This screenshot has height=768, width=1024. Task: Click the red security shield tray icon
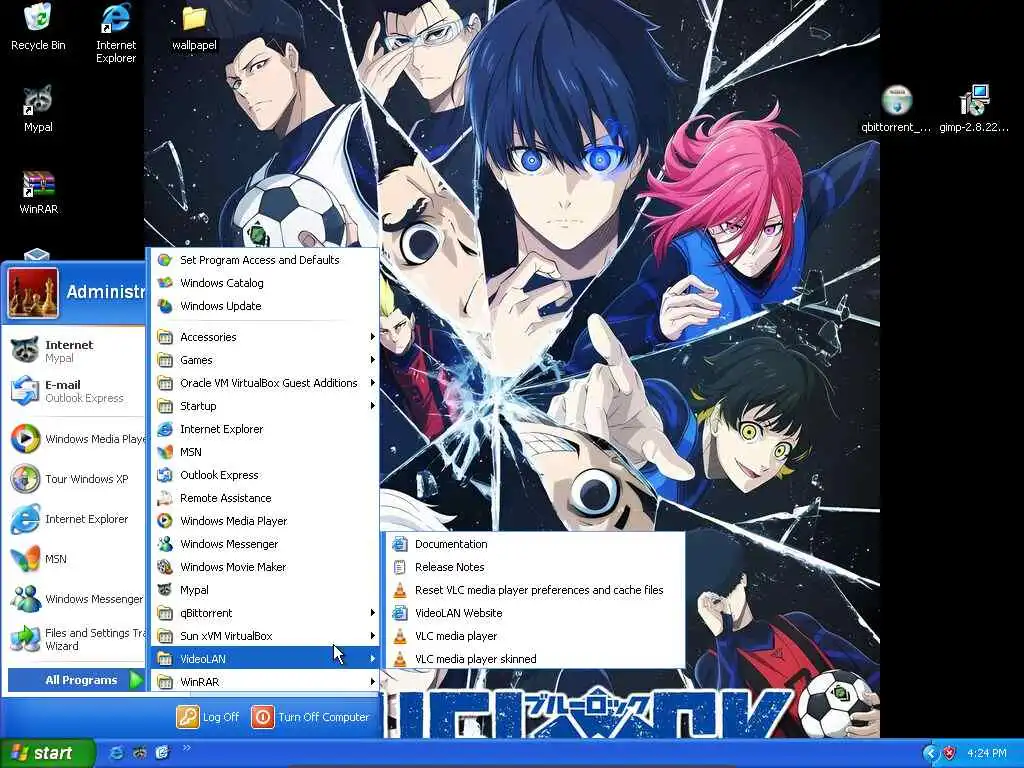pyautogui.click(x=950, y=754)
